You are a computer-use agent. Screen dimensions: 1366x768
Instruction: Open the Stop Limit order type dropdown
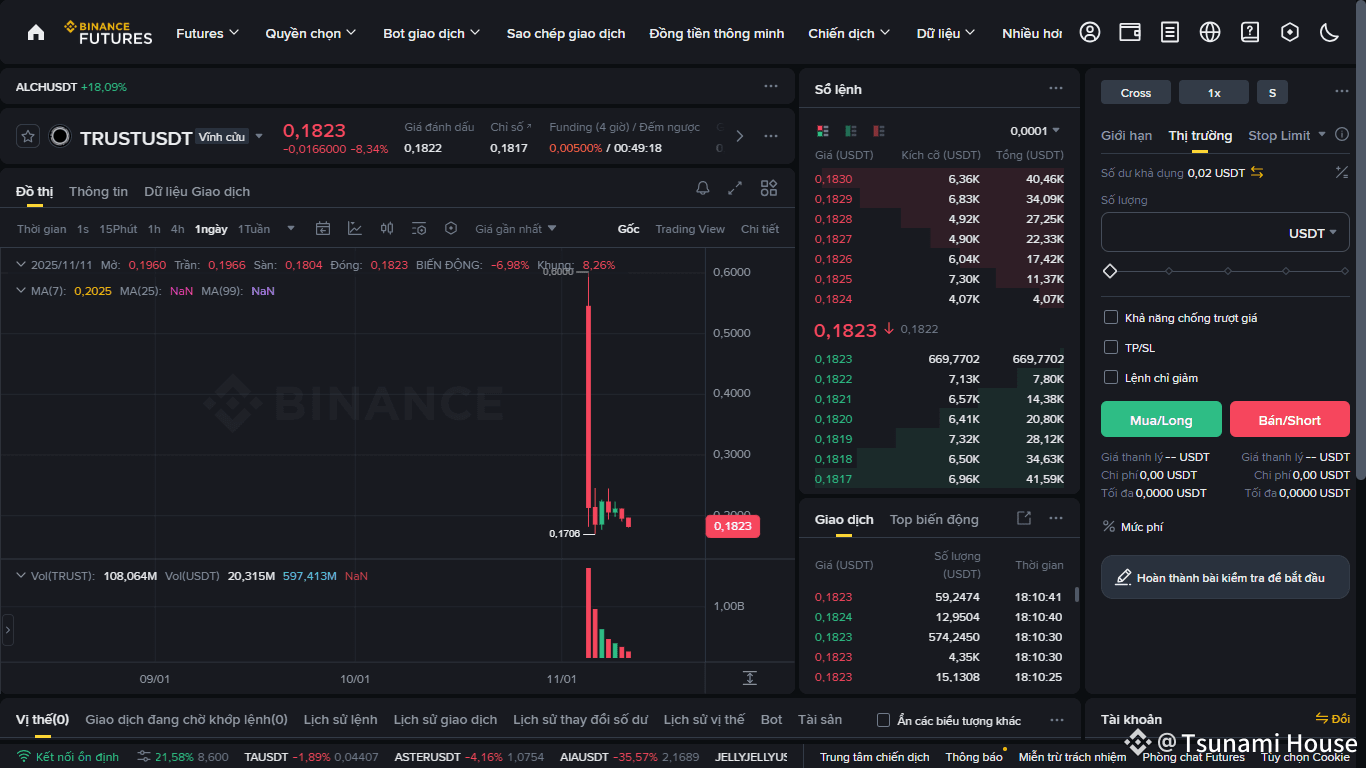pos(1287,135)
